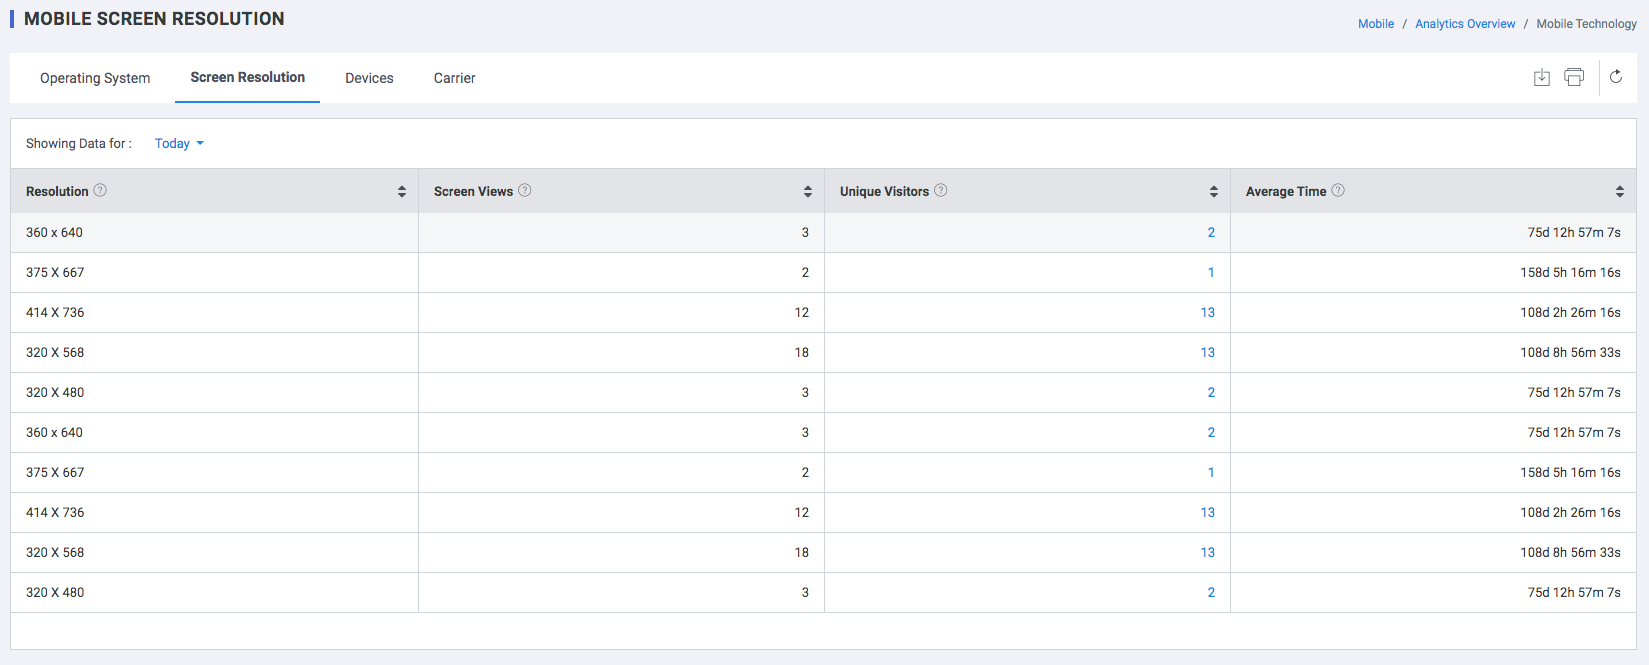Open help icon beside Unique Visitors header

pos(941,190)
